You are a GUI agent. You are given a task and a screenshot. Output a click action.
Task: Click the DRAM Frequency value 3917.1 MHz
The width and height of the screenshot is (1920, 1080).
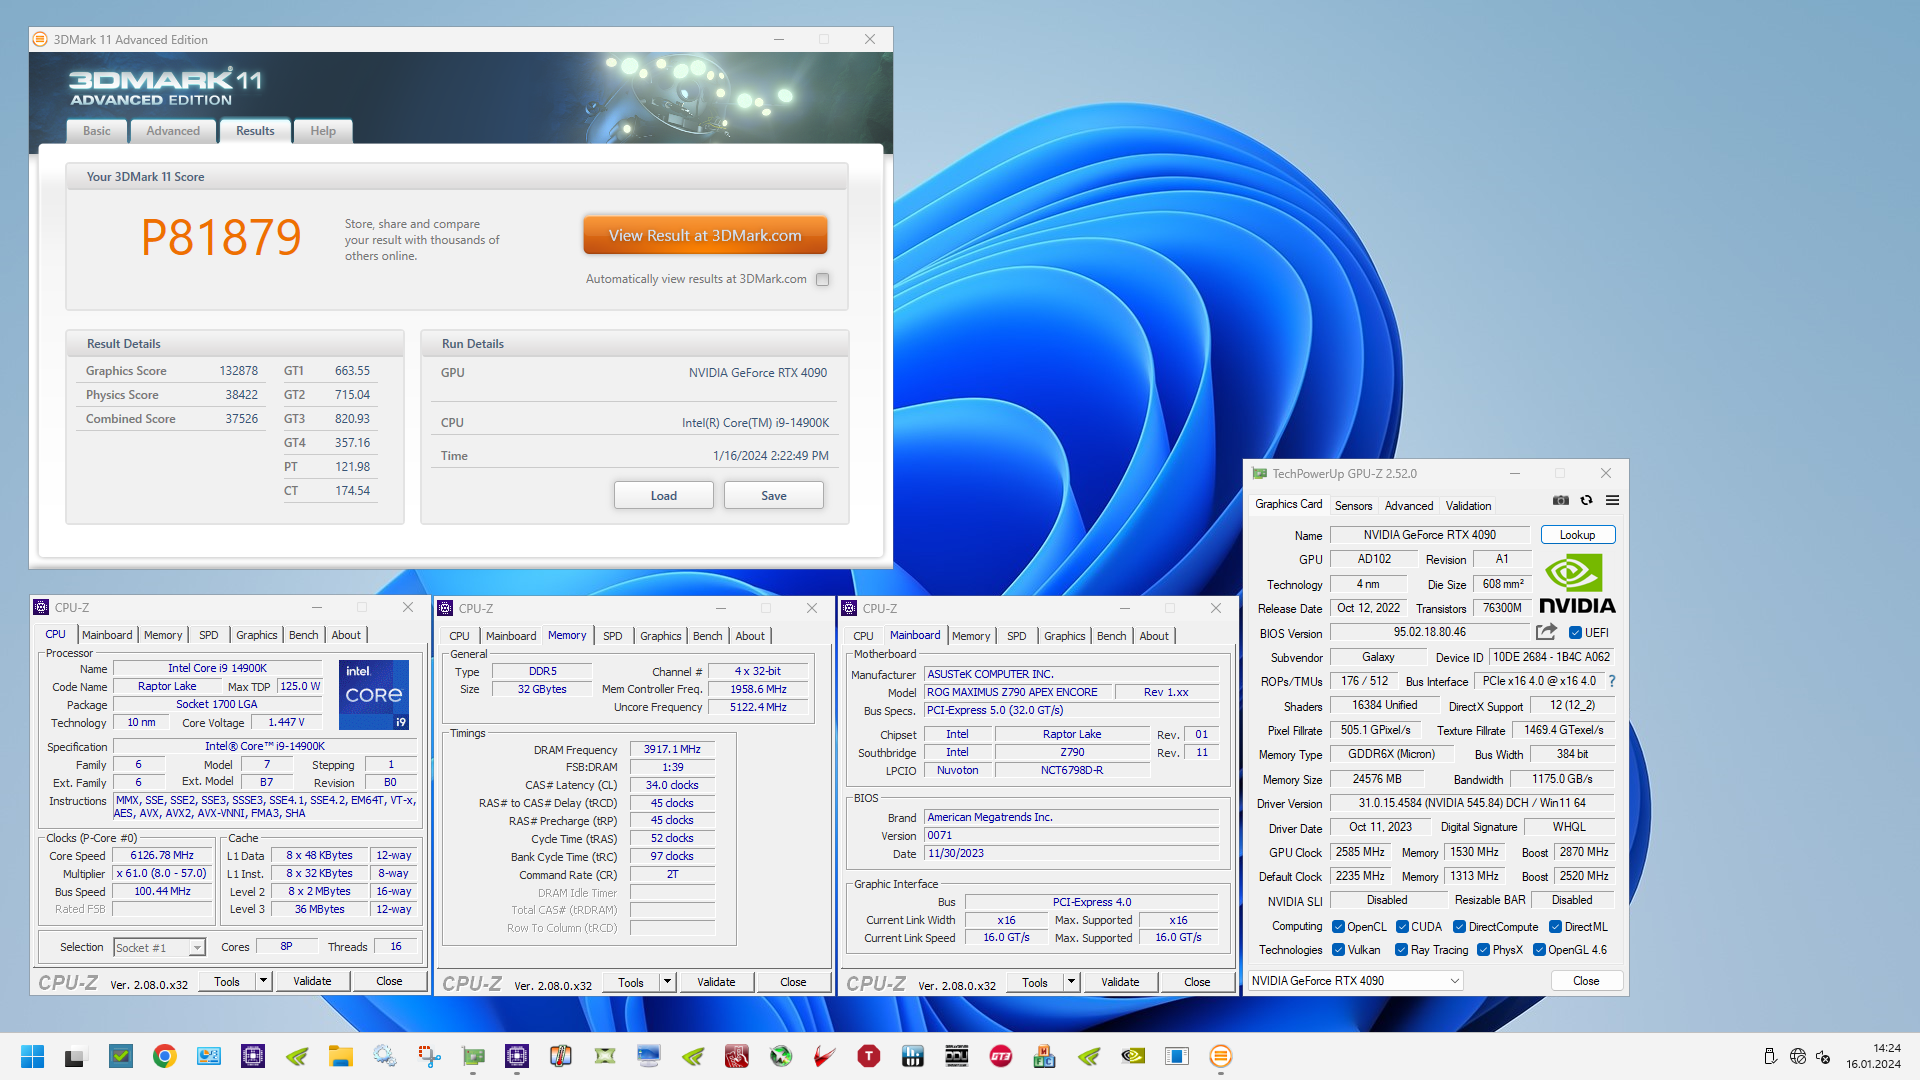(672, 749)
